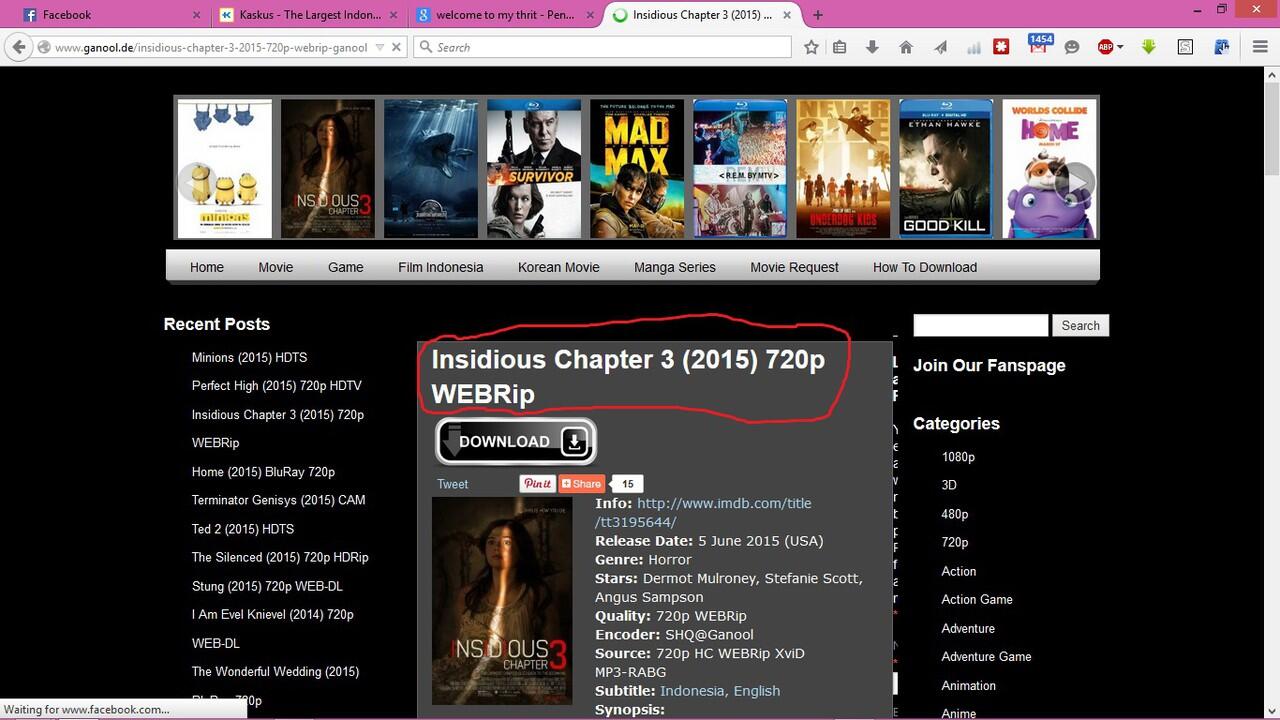This screenshot has width=1280, height=720.
Task: Click the address bar URL field
Action: point(211,47)
